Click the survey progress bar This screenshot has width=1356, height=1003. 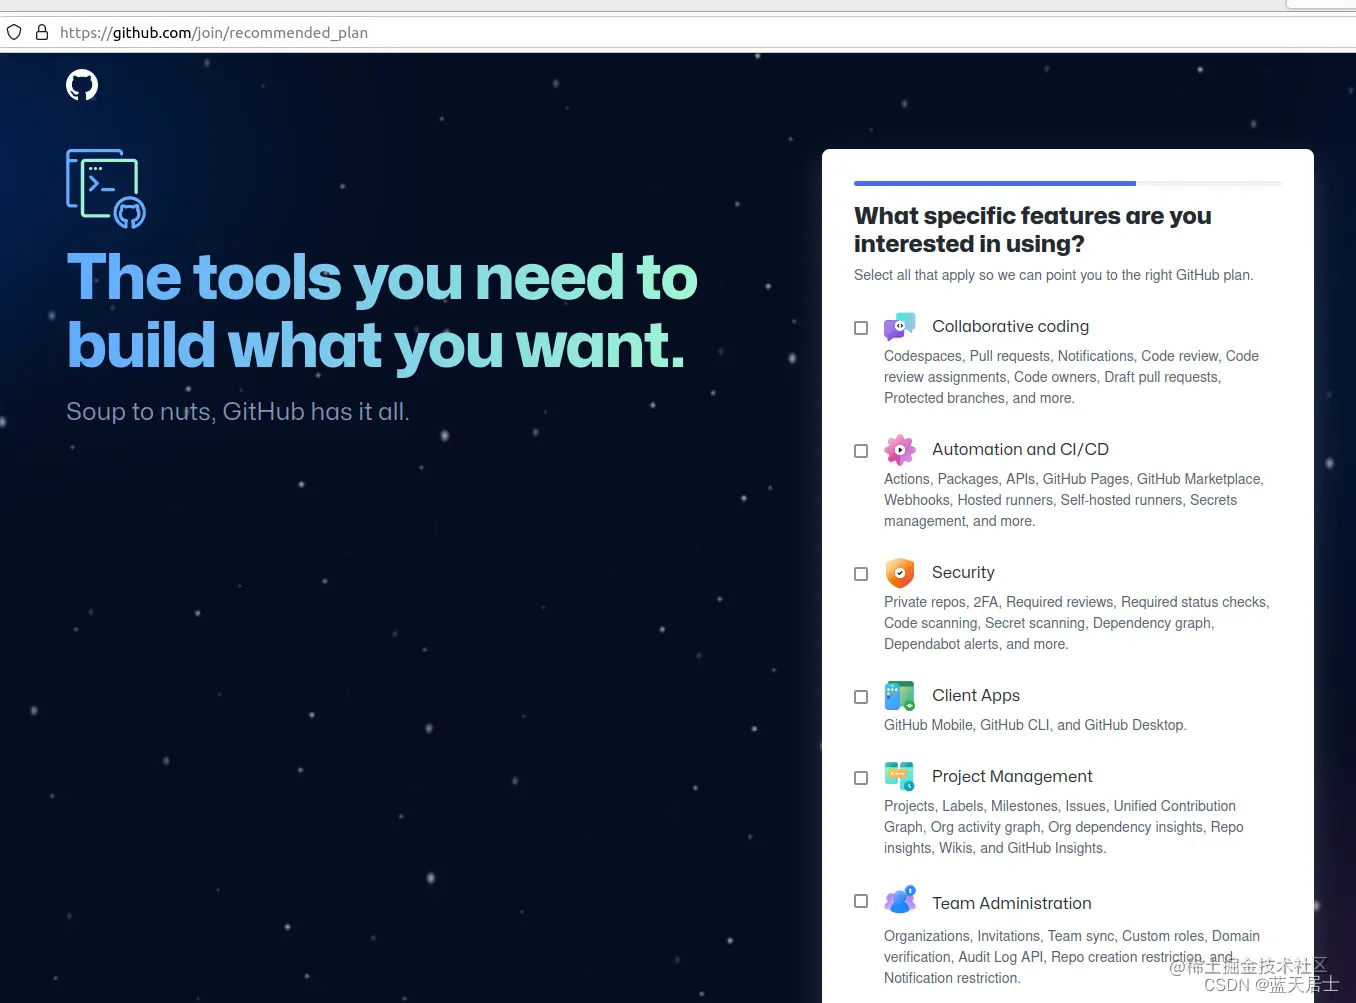point(1068,184)
